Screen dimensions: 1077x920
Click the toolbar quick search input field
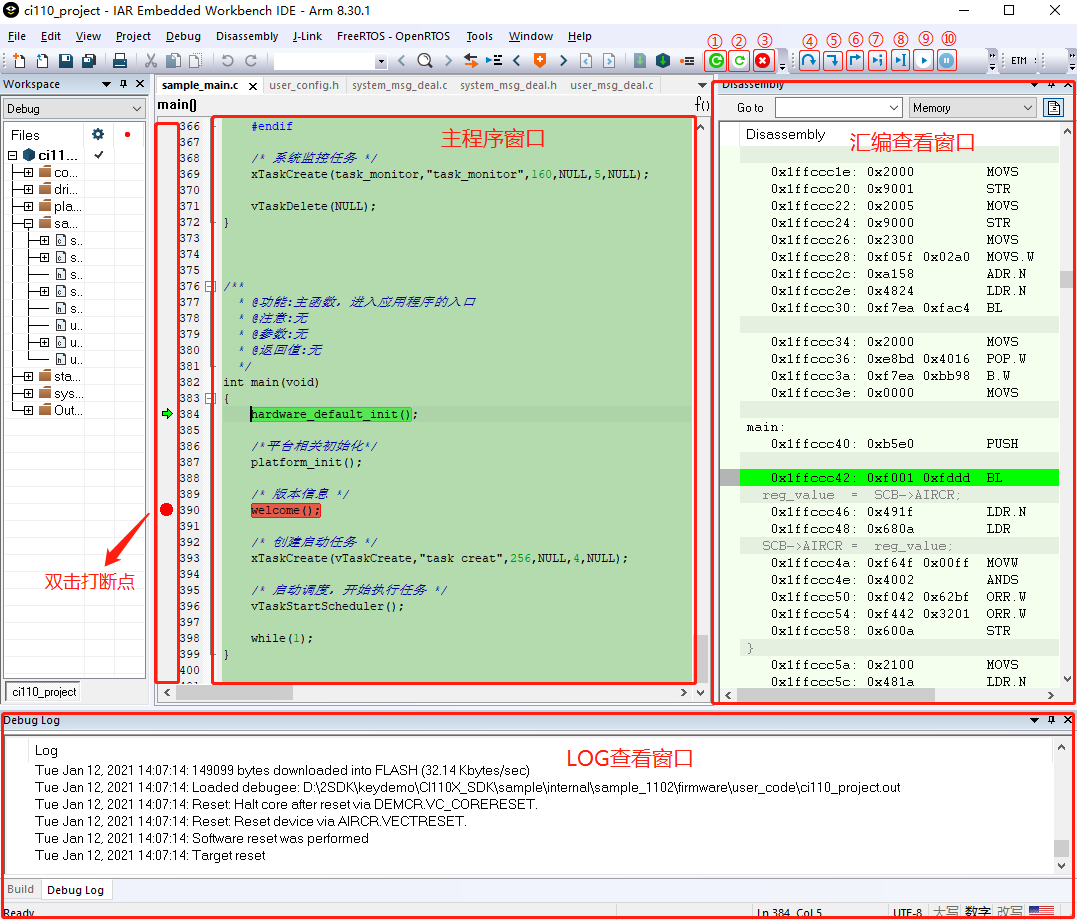click(x=325, y=62)
